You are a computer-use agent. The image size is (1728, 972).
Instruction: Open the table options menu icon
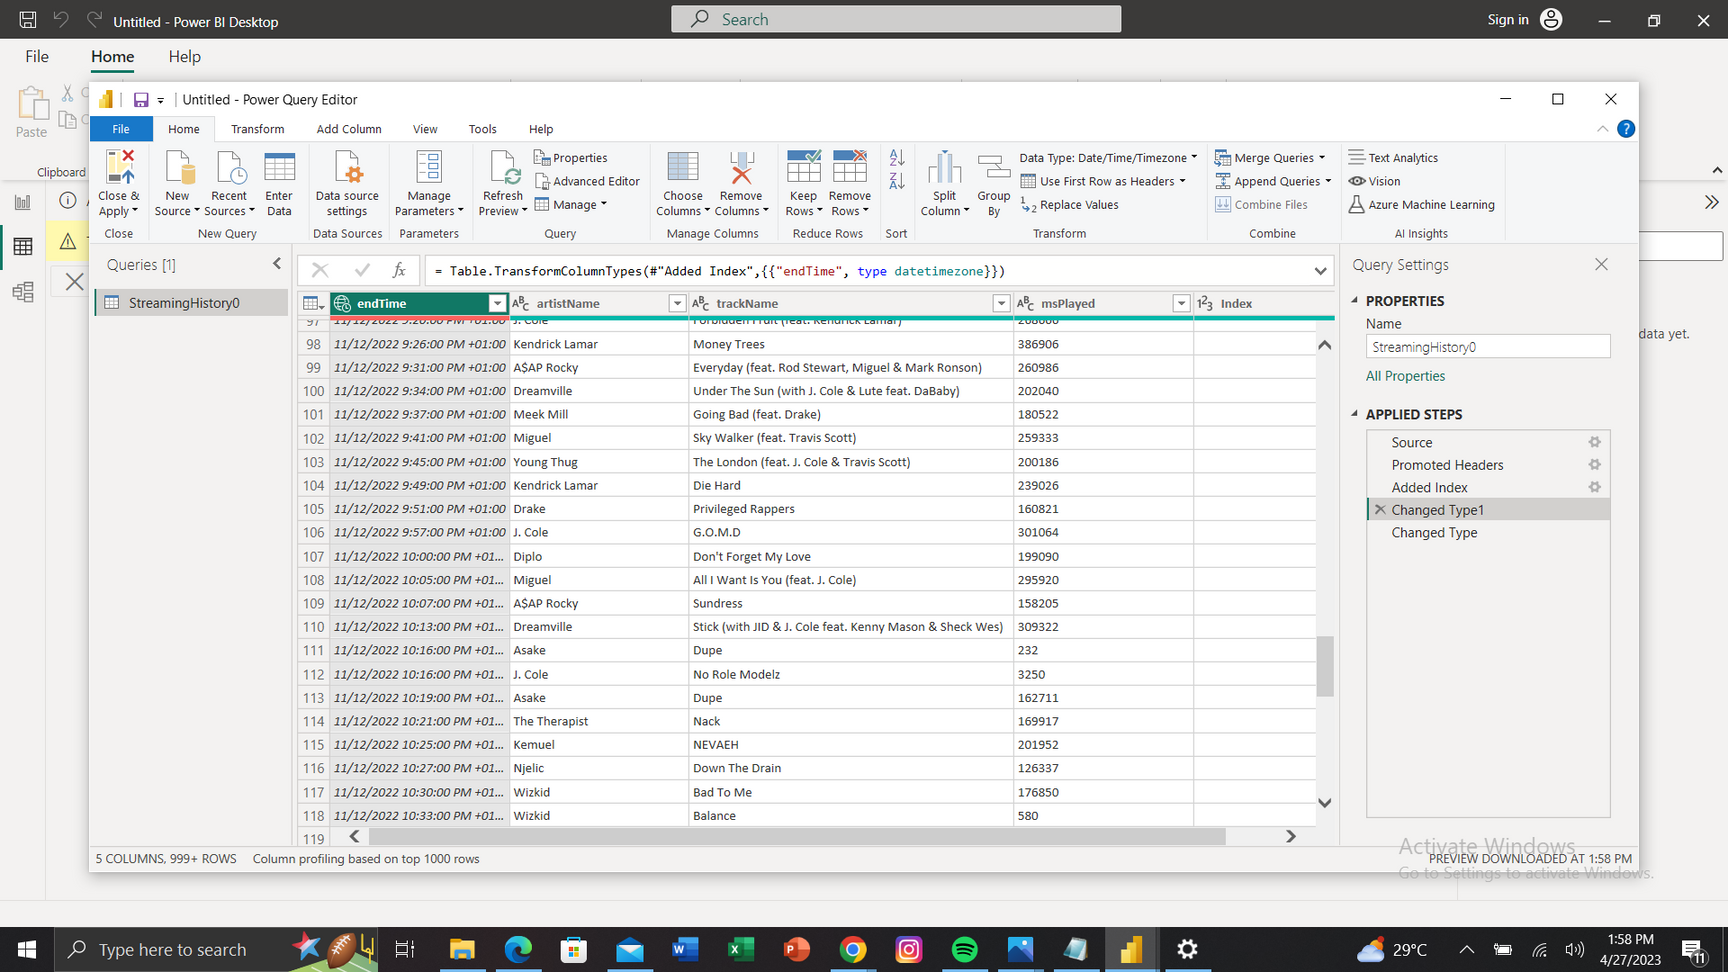pos(313,303)
